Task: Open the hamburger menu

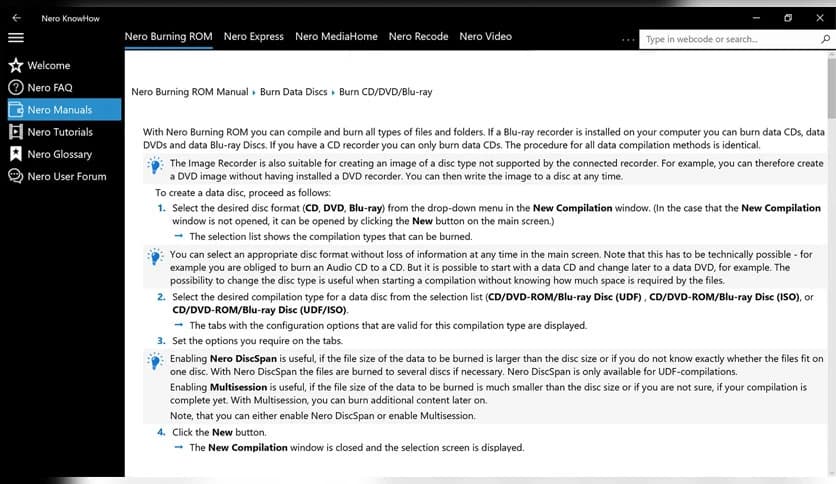Action: (x=16, y=37)
